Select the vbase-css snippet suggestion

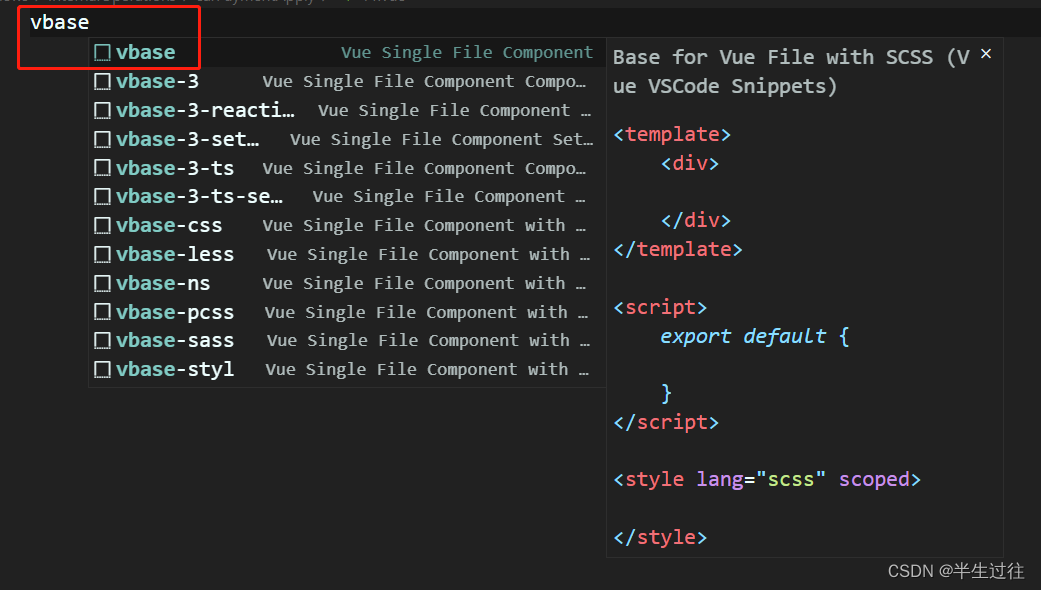347,226
